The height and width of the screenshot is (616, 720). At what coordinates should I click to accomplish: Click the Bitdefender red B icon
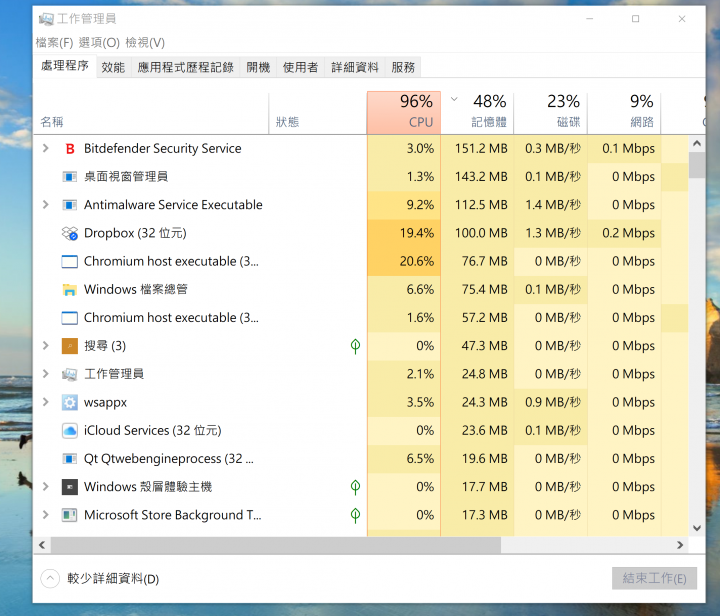pos(70,149)
